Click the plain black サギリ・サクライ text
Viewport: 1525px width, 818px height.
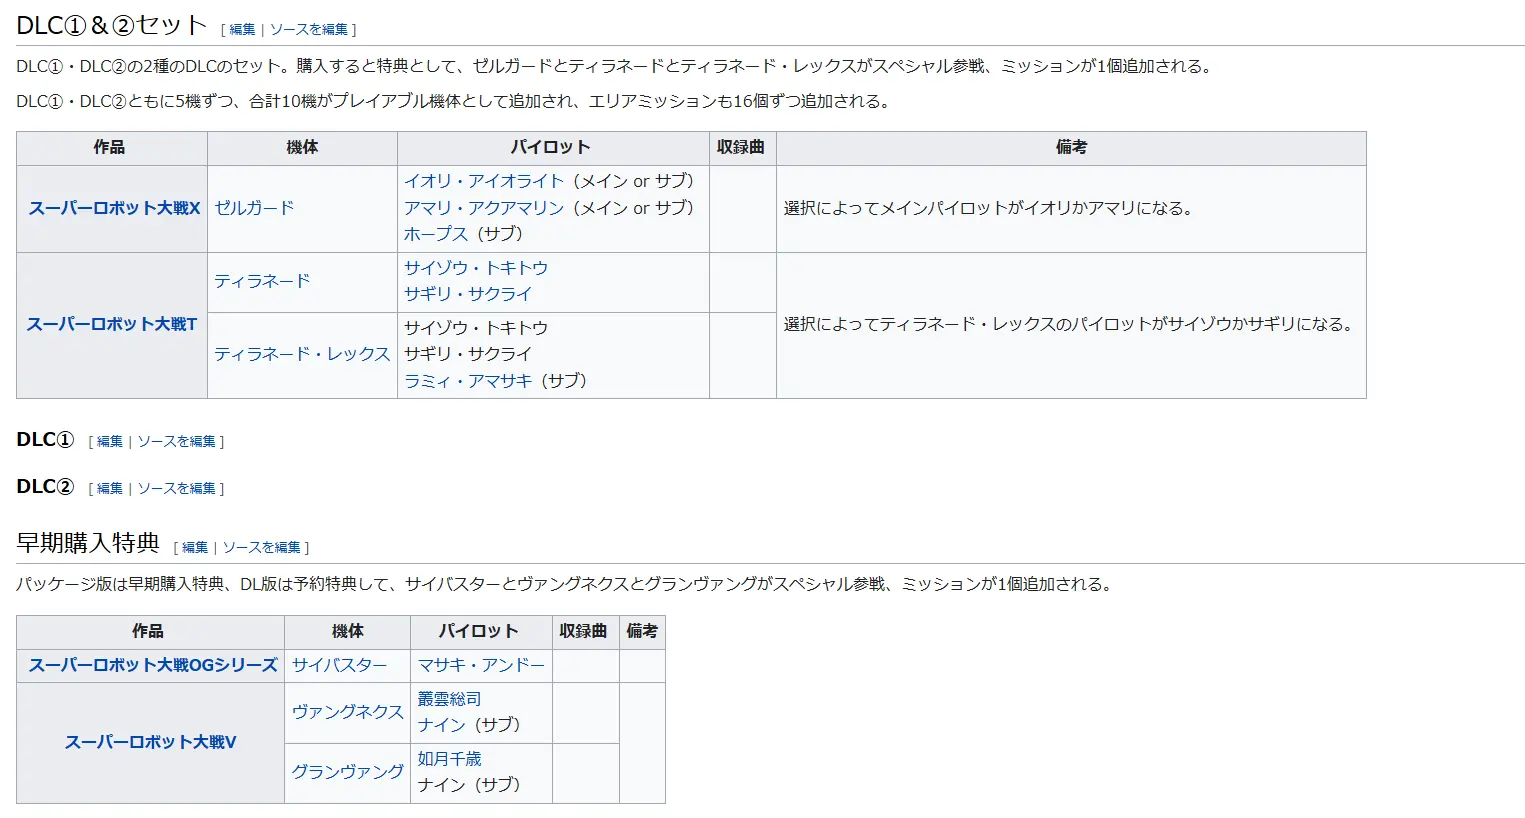click(468, 354)
